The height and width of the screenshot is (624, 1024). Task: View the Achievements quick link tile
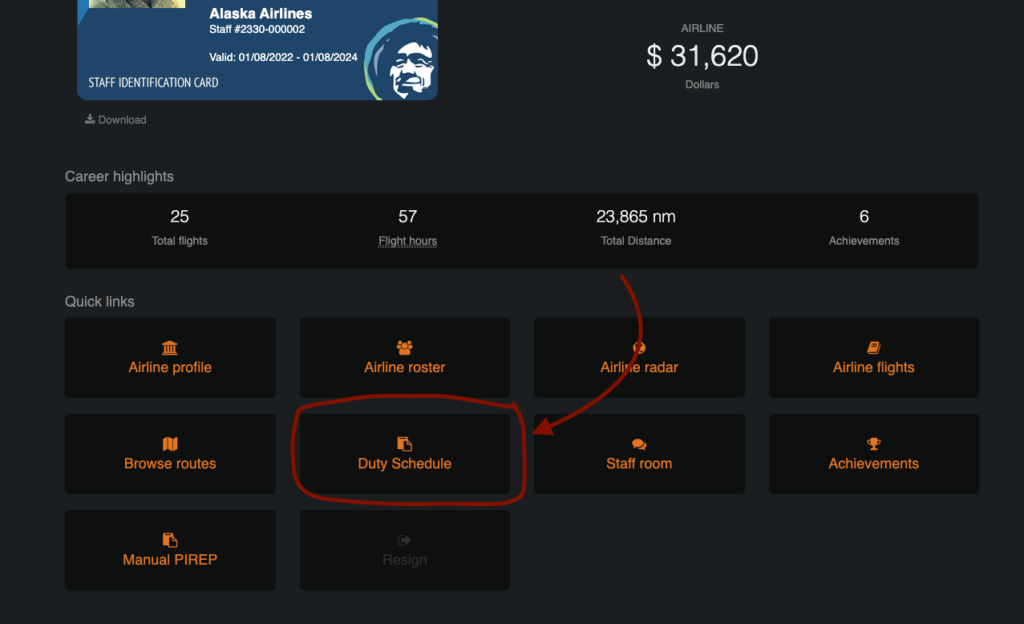pos(873,454)
